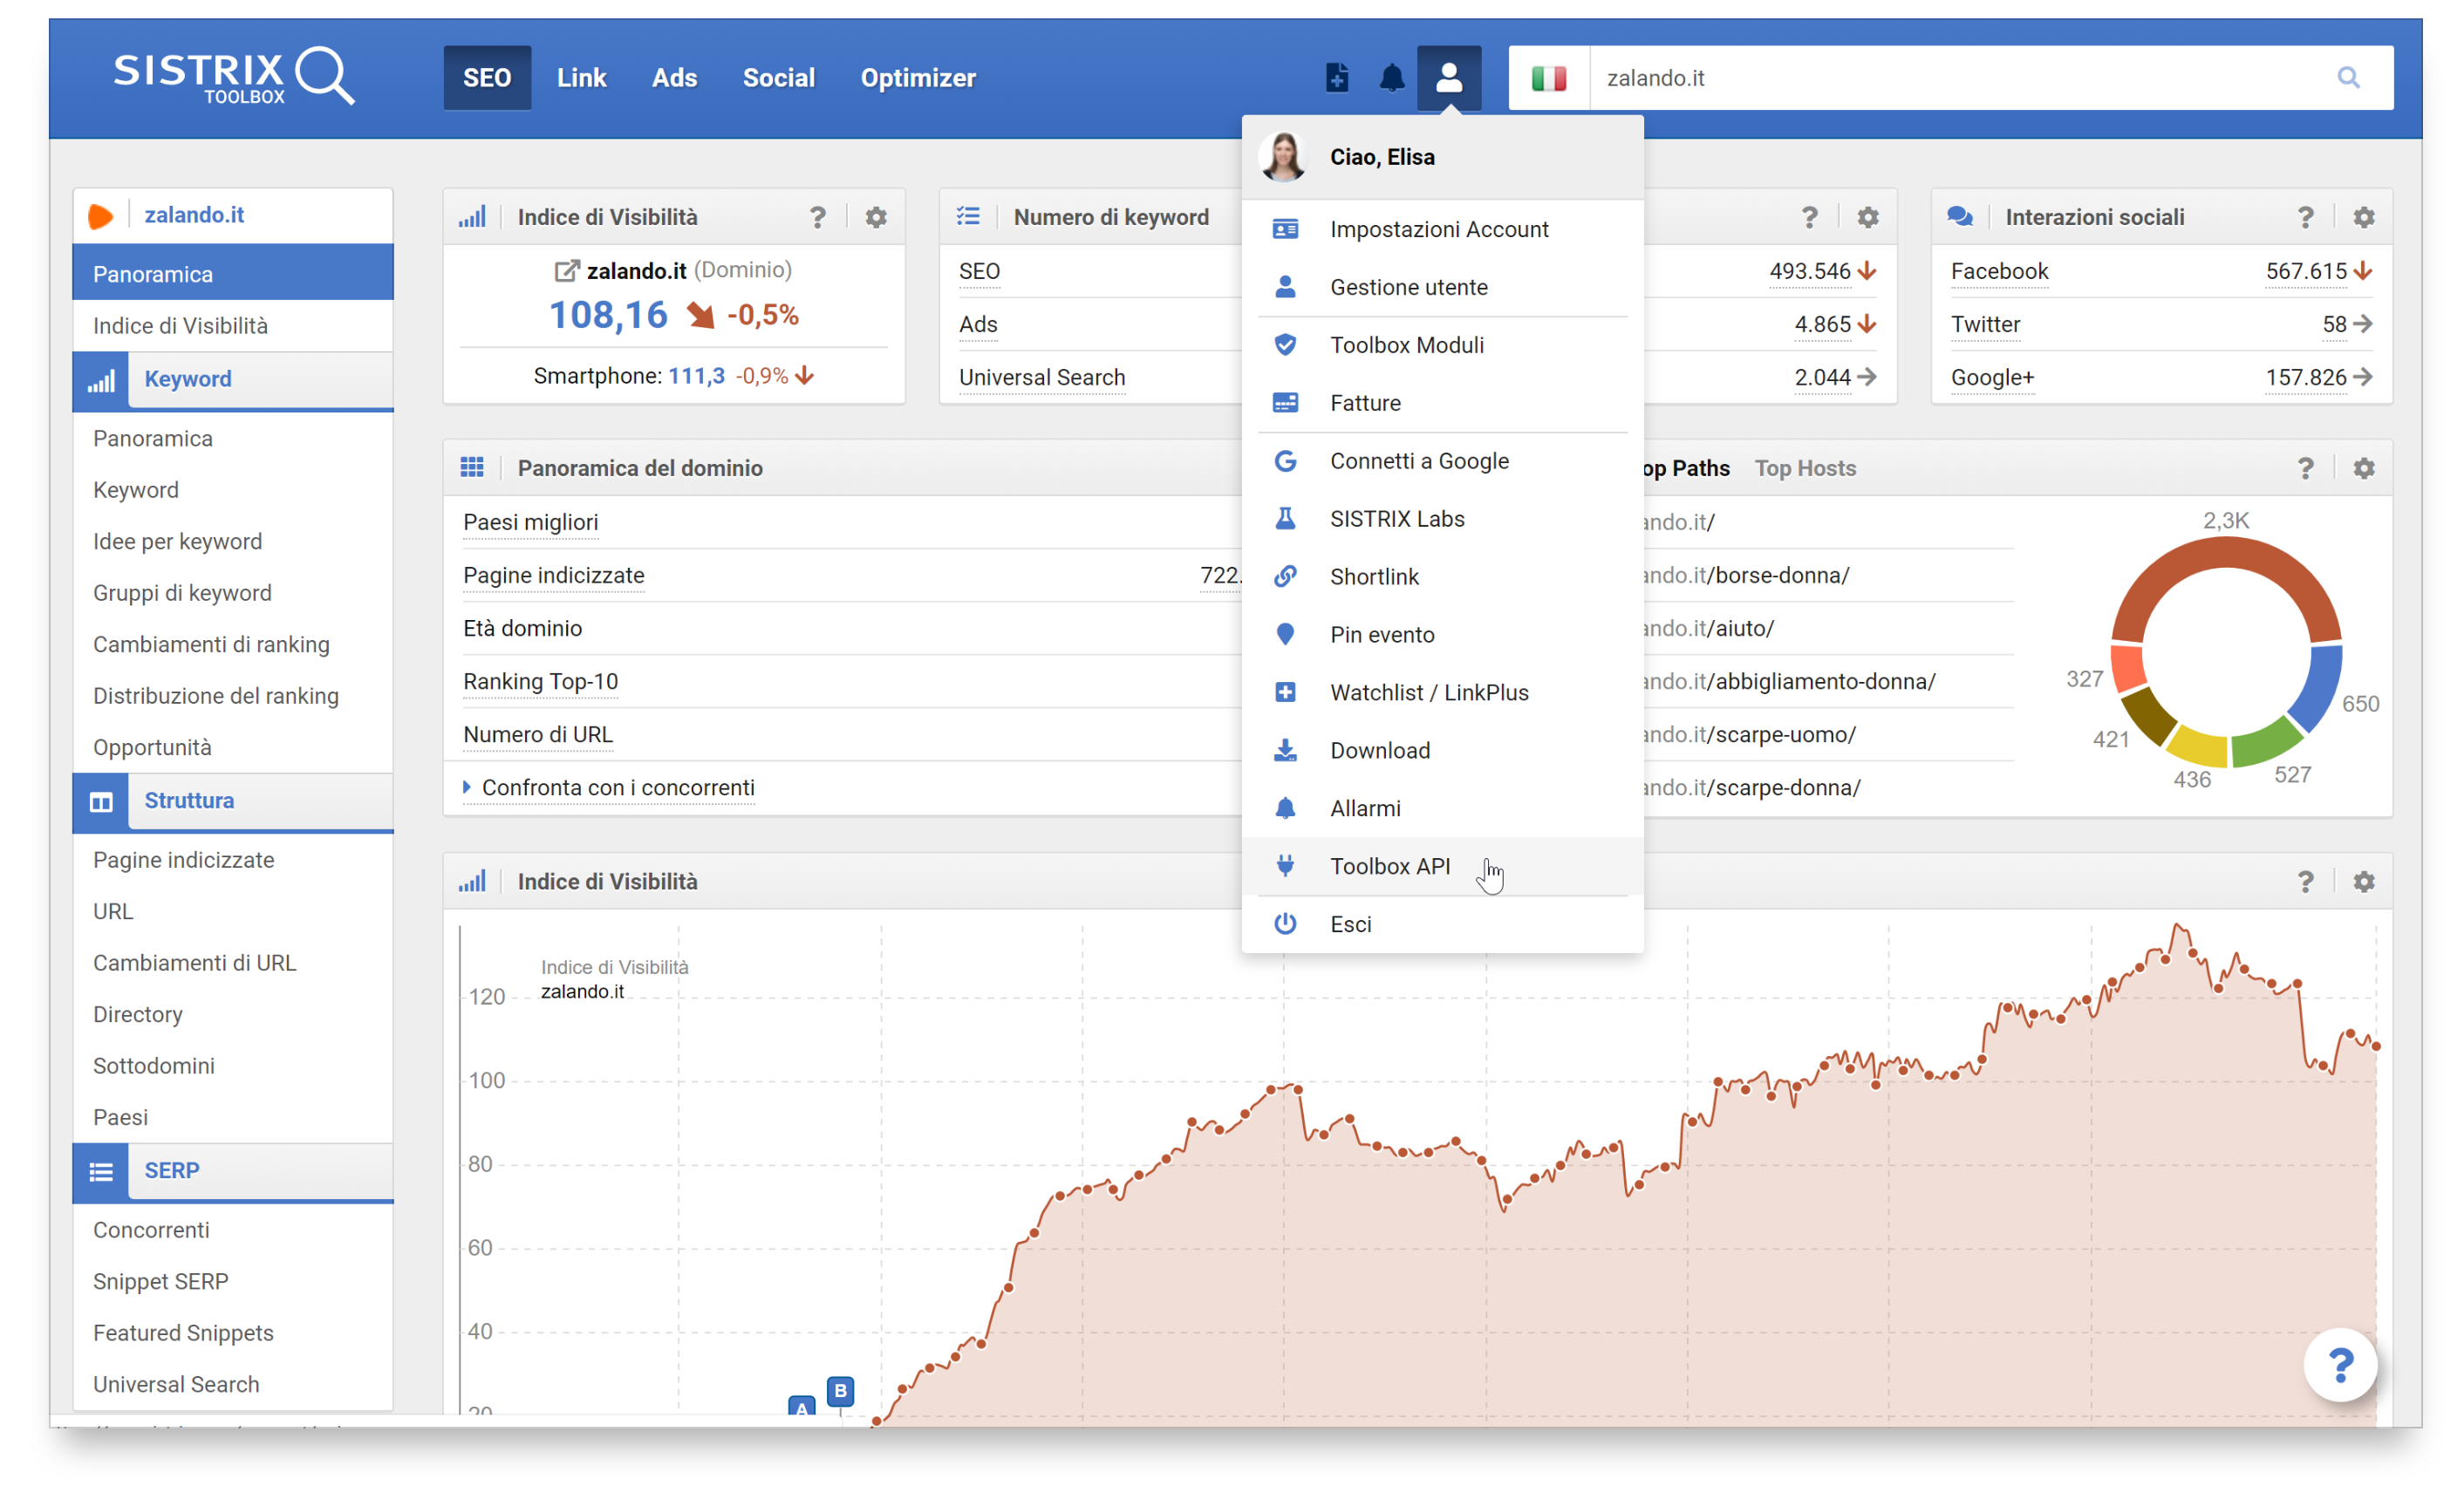This screenshot has width=2464, height=1486.
Task: Click the SISTRIX Toolbox logo
Action: (233, 76)
